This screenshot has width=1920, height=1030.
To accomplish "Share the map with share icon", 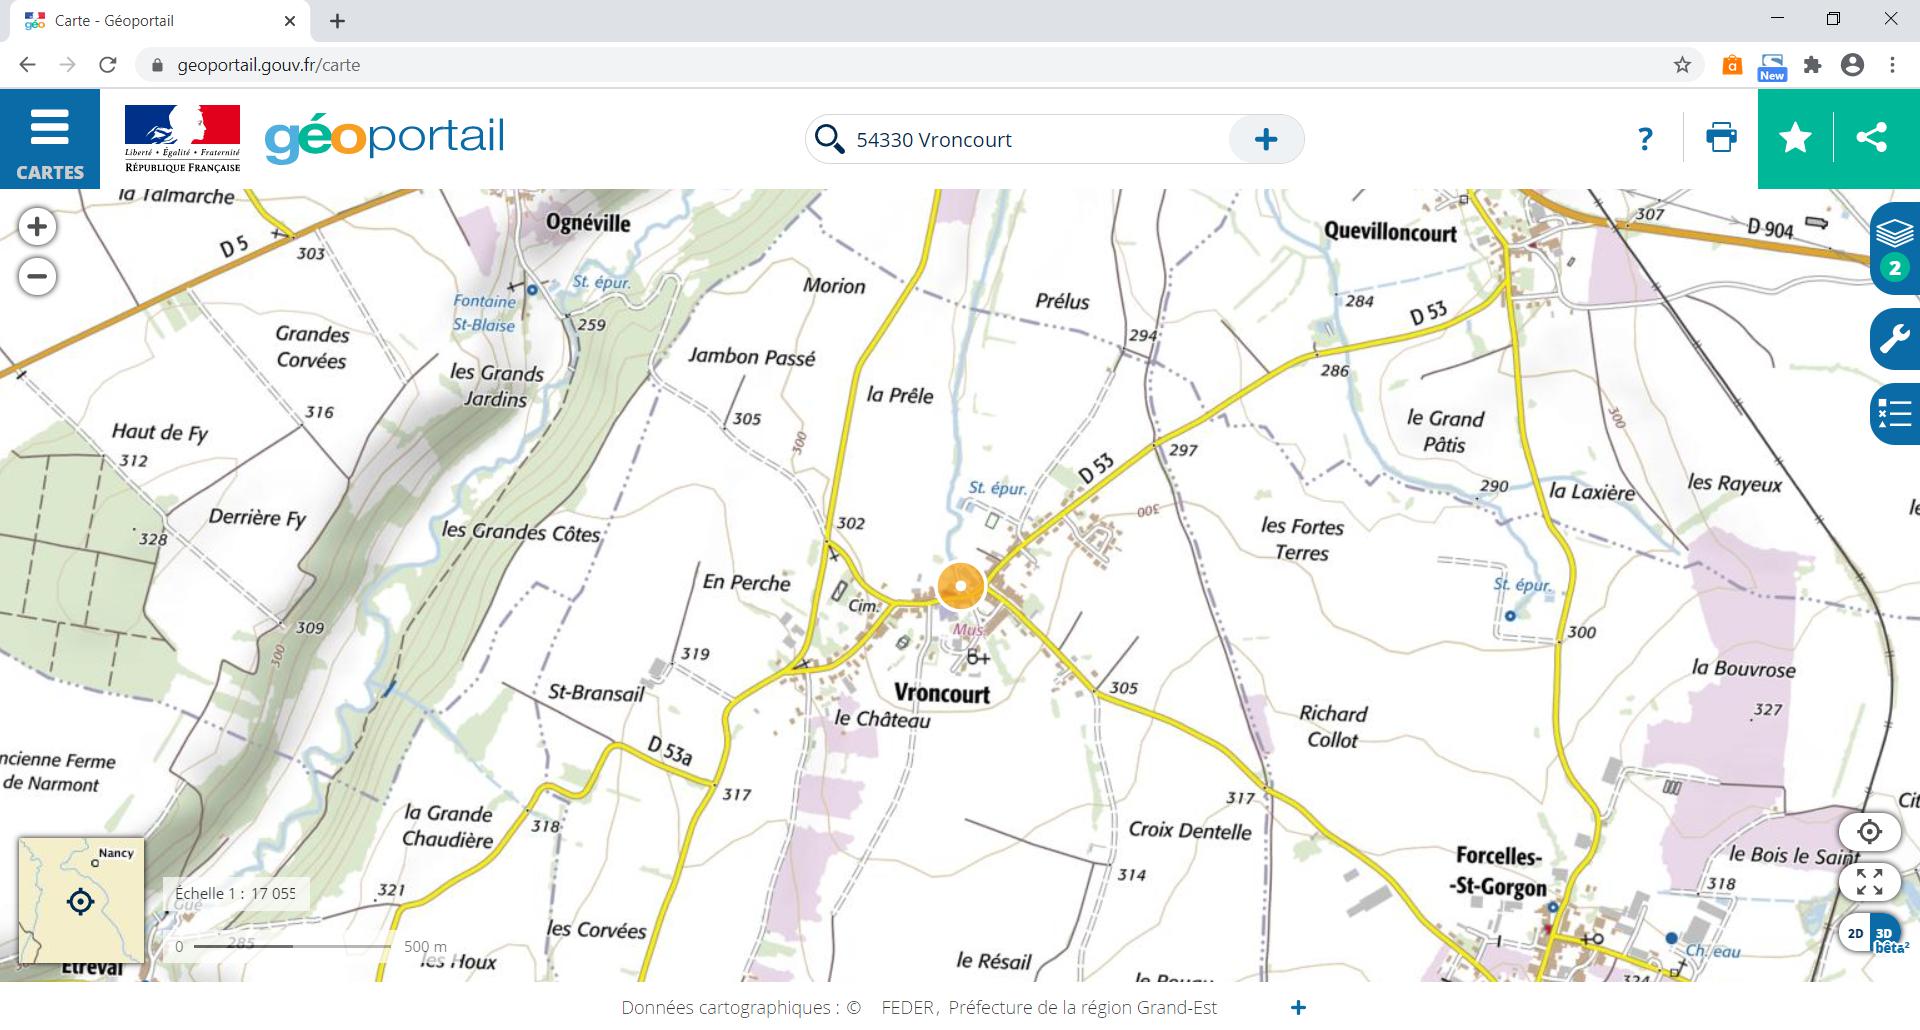I will coord(1871,138).
